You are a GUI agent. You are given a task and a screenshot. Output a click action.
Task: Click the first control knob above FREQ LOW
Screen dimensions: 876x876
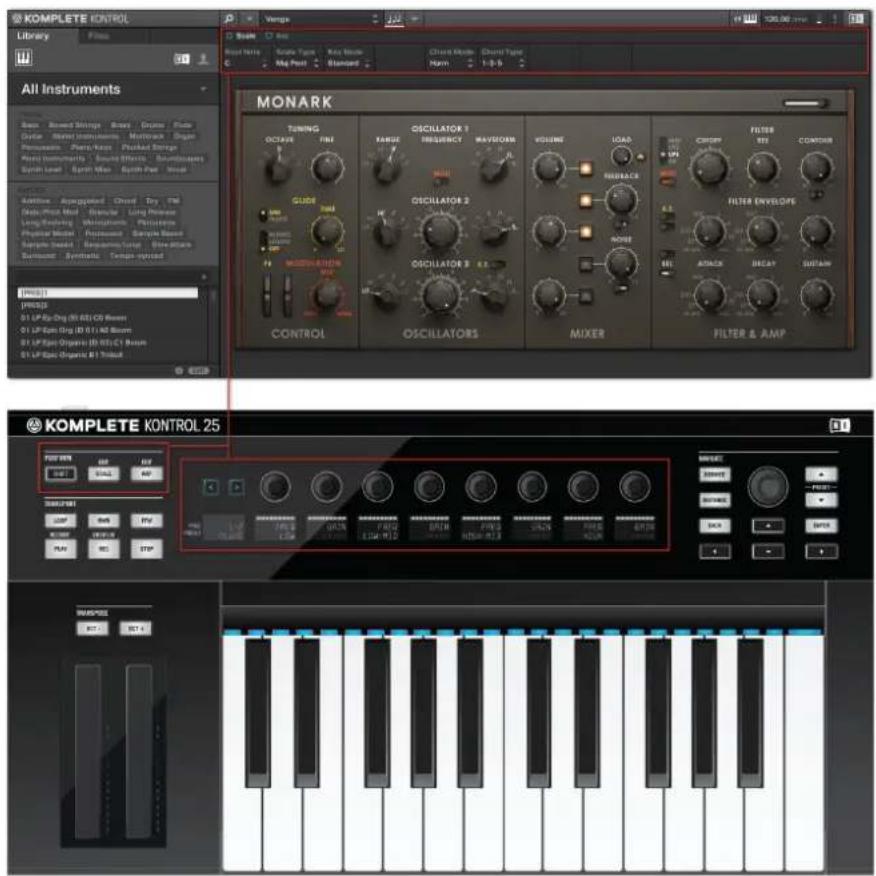point(275,486)
